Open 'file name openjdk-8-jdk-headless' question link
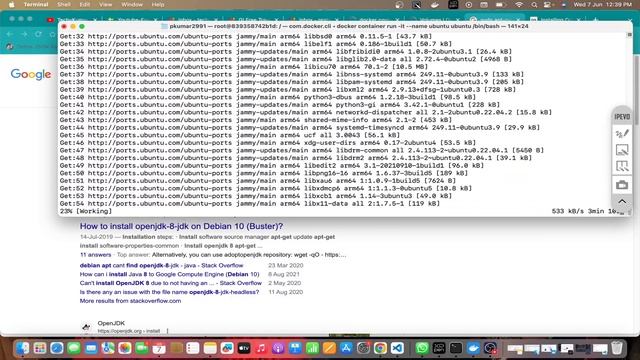640x360 pixels. (x=169, y=292)
